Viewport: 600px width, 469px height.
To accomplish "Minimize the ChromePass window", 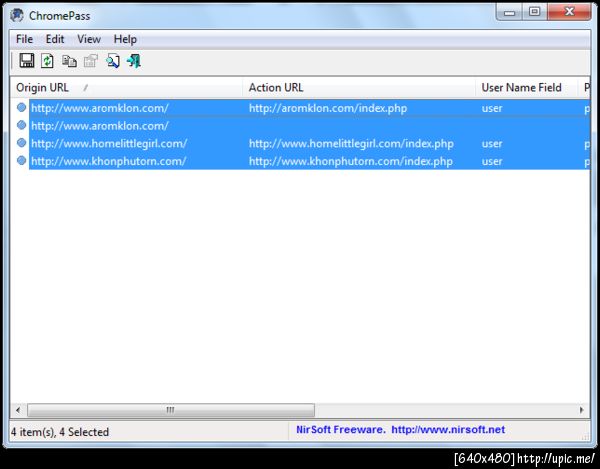I will (x=509, y=12).
